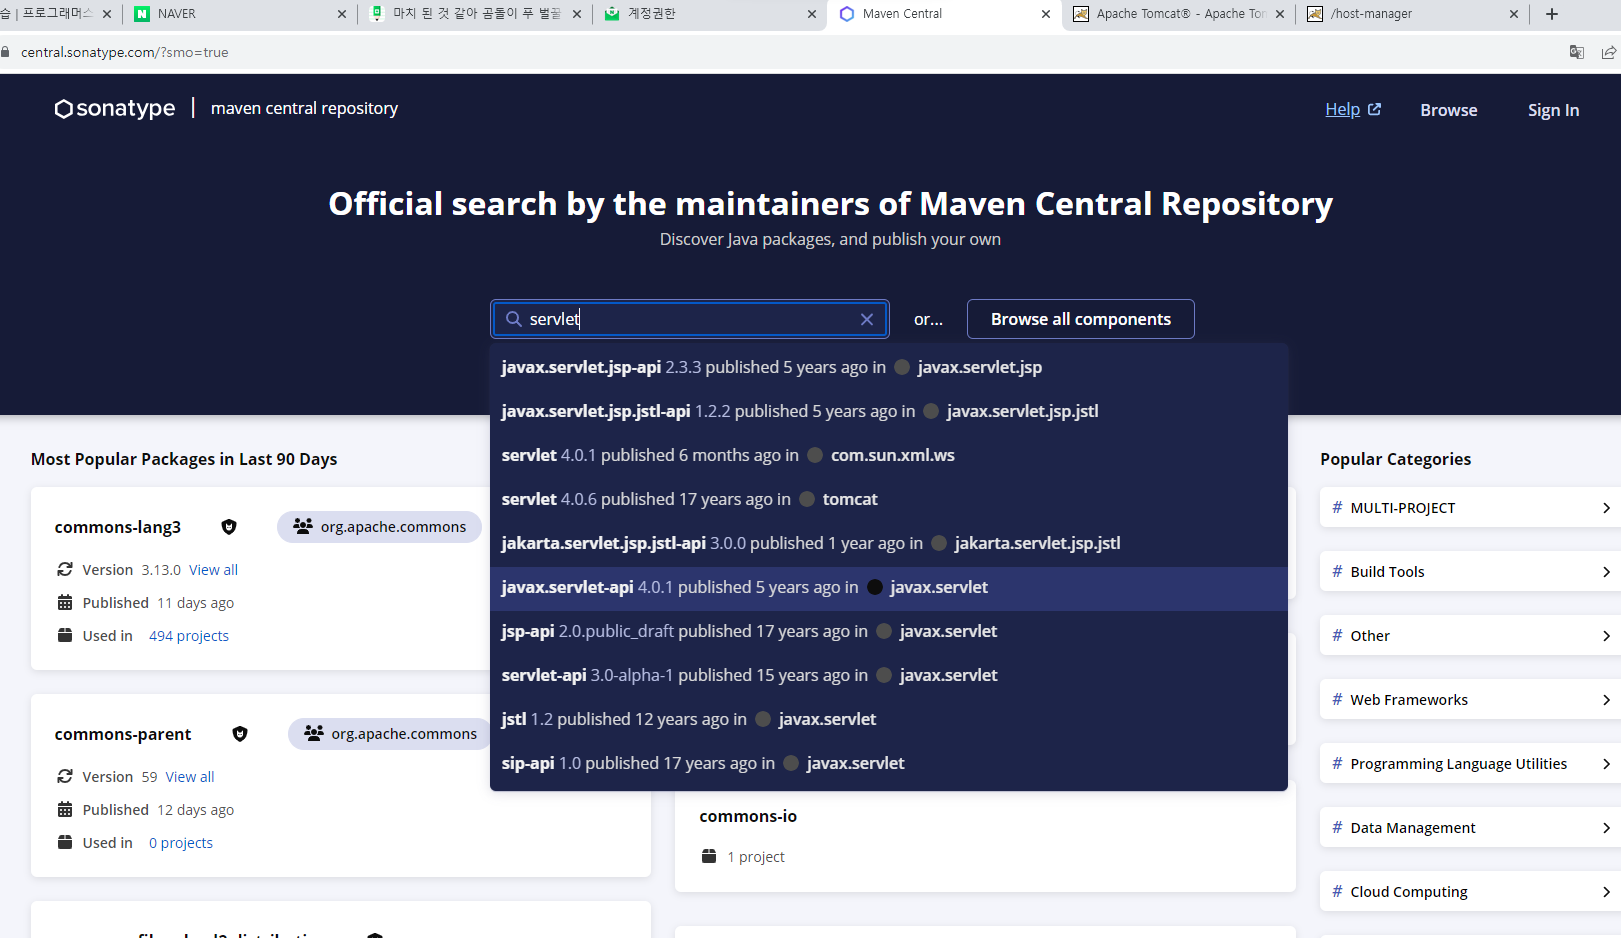Click the org.apache.commons tag on commons-parent
This screenshot has height=938, width=1621.
coord(390,734)
